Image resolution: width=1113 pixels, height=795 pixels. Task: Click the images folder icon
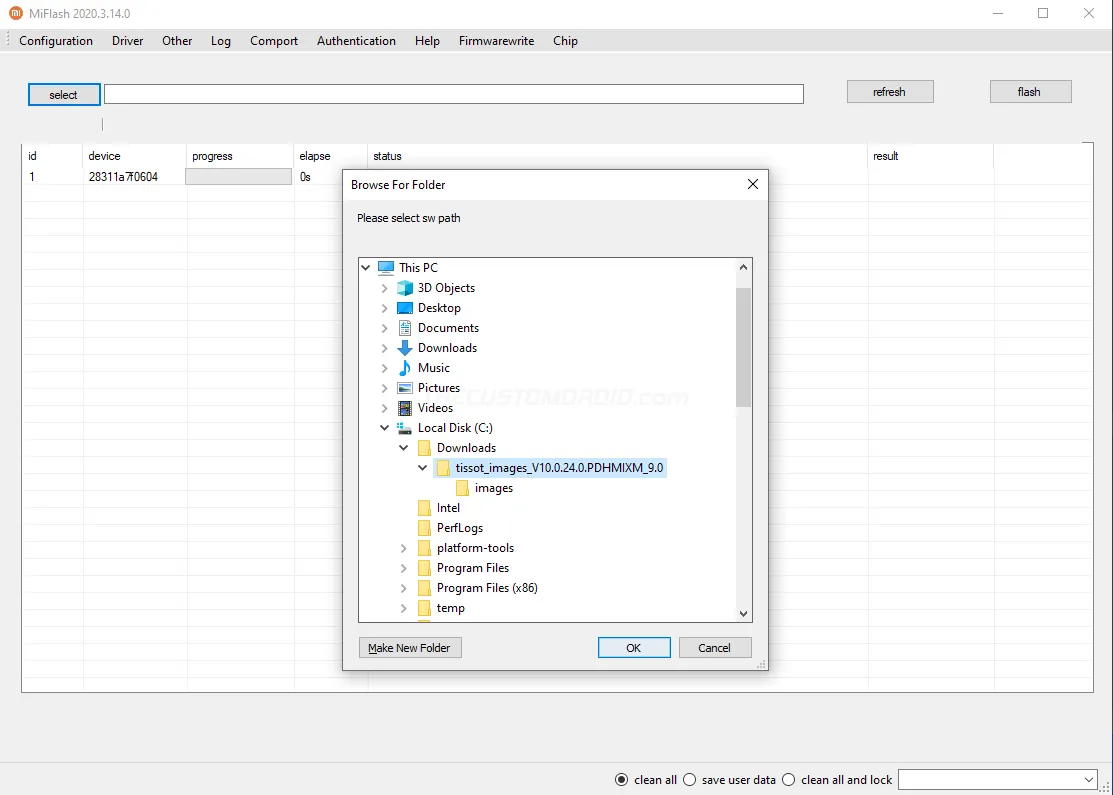461,487
